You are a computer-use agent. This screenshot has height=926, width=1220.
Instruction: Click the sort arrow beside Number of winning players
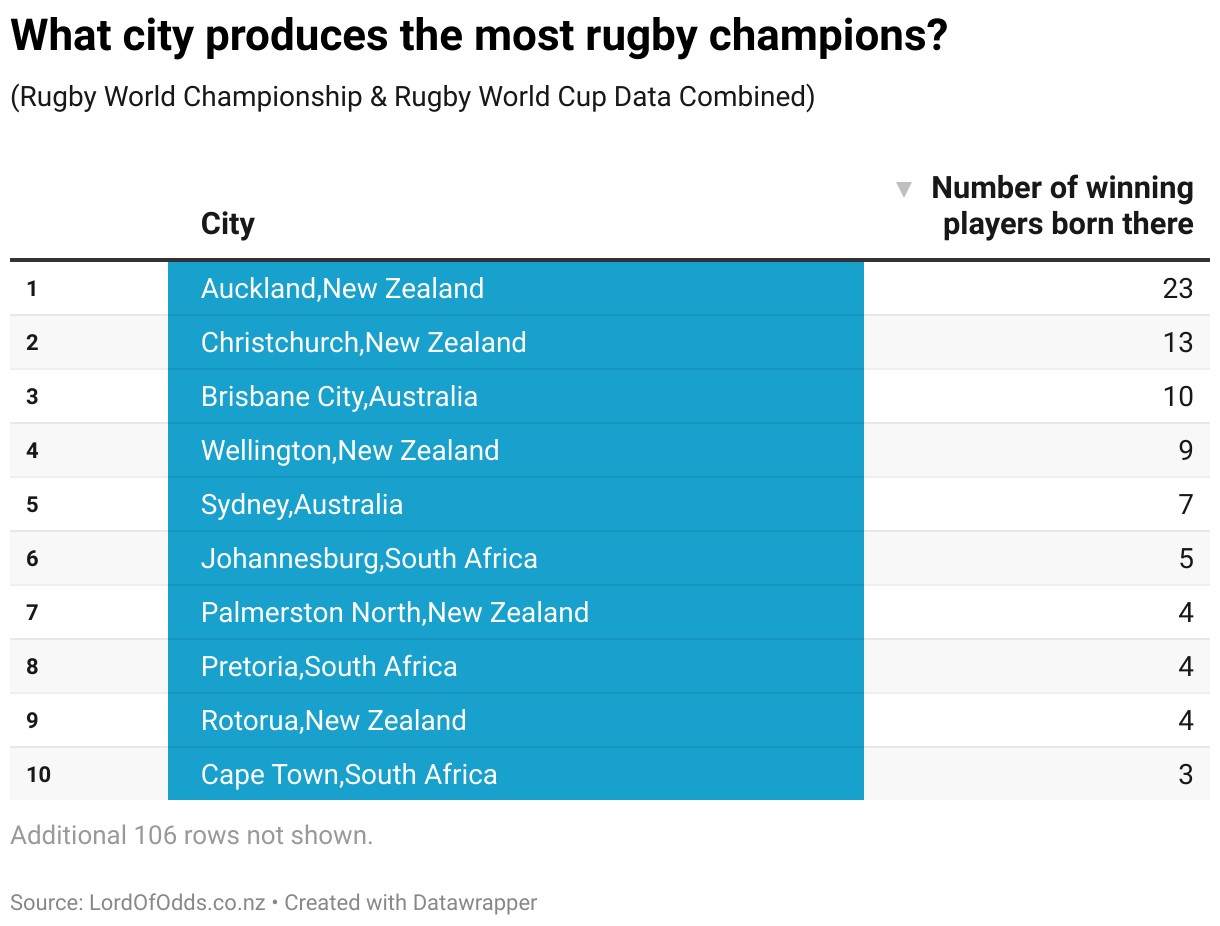click(x=904, y=188)
